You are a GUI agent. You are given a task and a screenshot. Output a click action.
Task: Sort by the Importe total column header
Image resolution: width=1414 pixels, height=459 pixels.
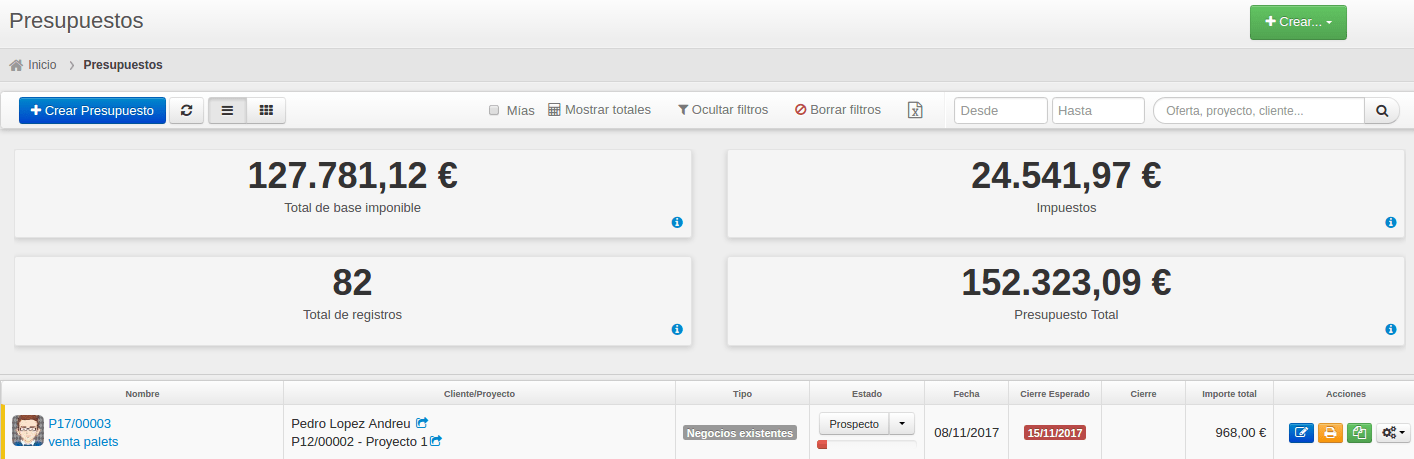coord(1229,394)
